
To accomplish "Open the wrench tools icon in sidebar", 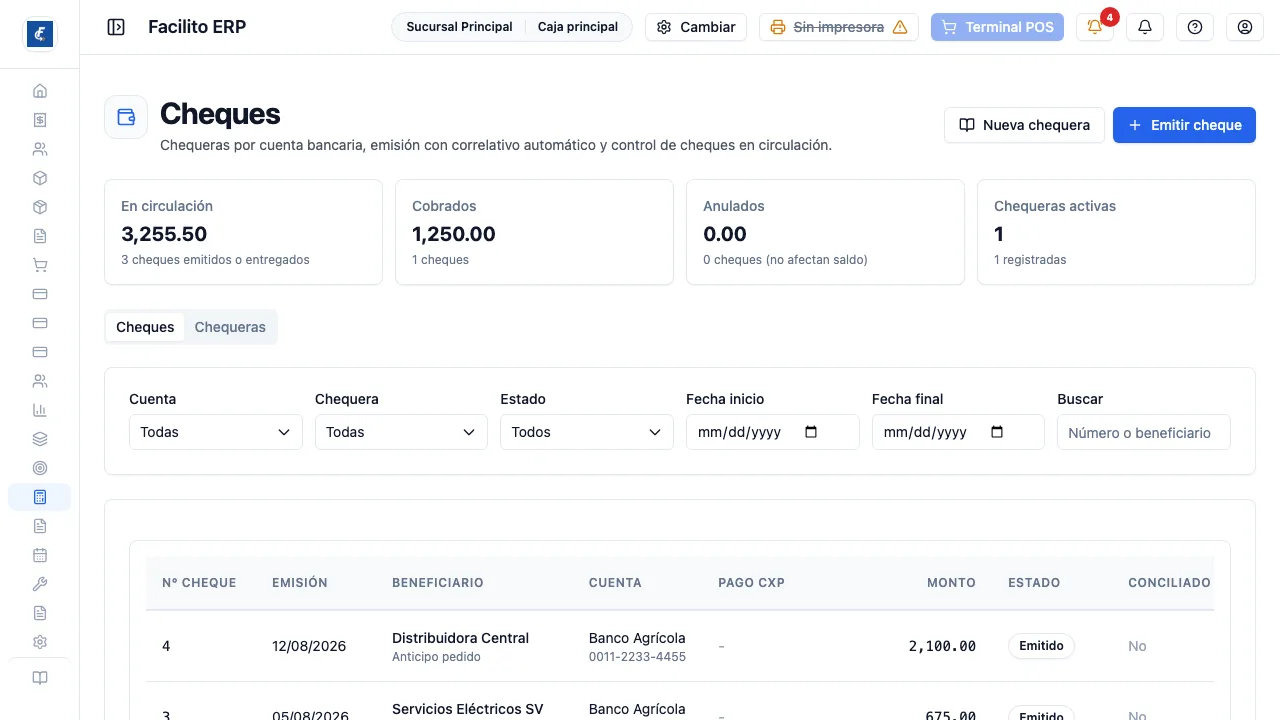I will [40, 584].
